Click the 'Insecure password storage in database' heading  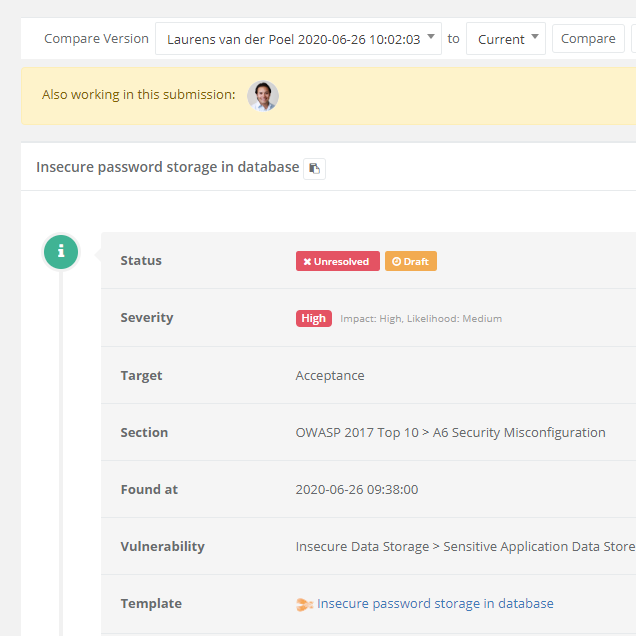[168, 167]
